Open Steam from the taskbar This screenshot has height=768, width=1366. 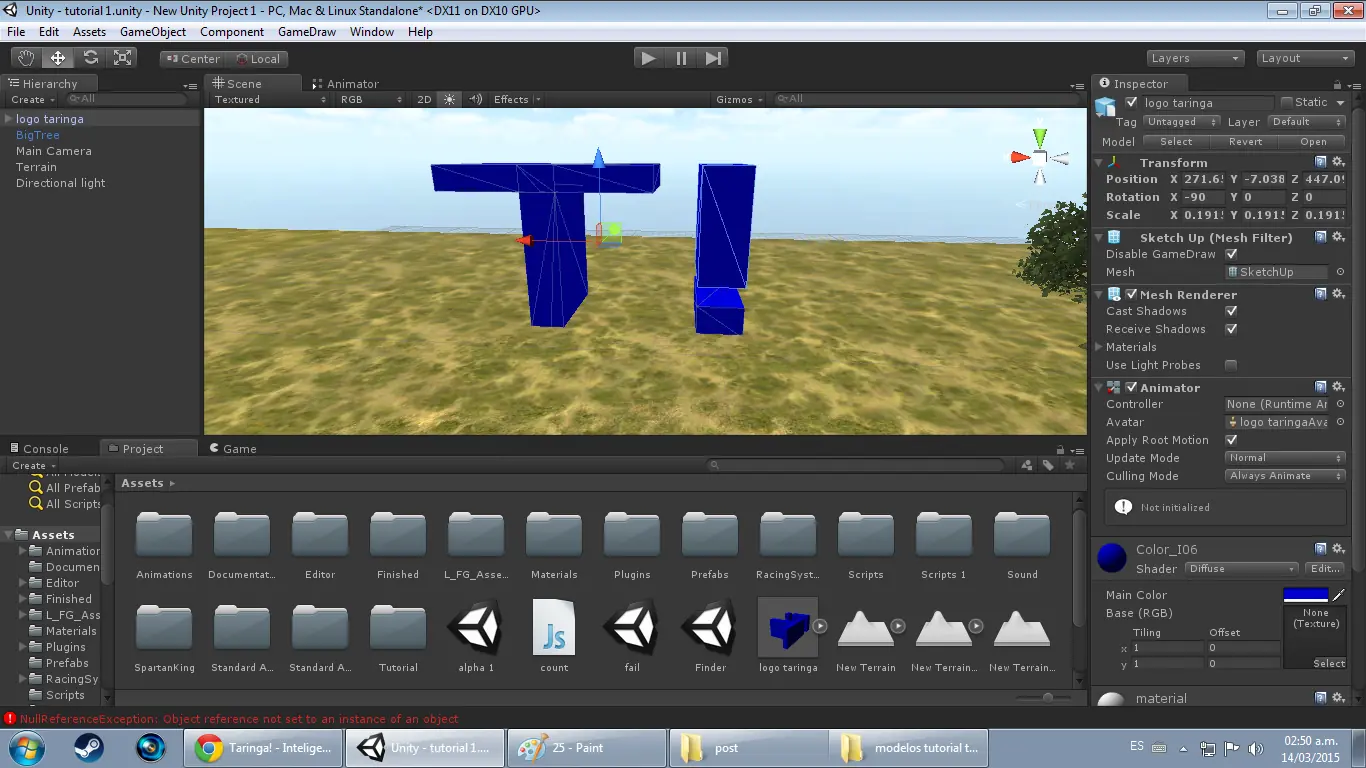(x=89, y=747)
